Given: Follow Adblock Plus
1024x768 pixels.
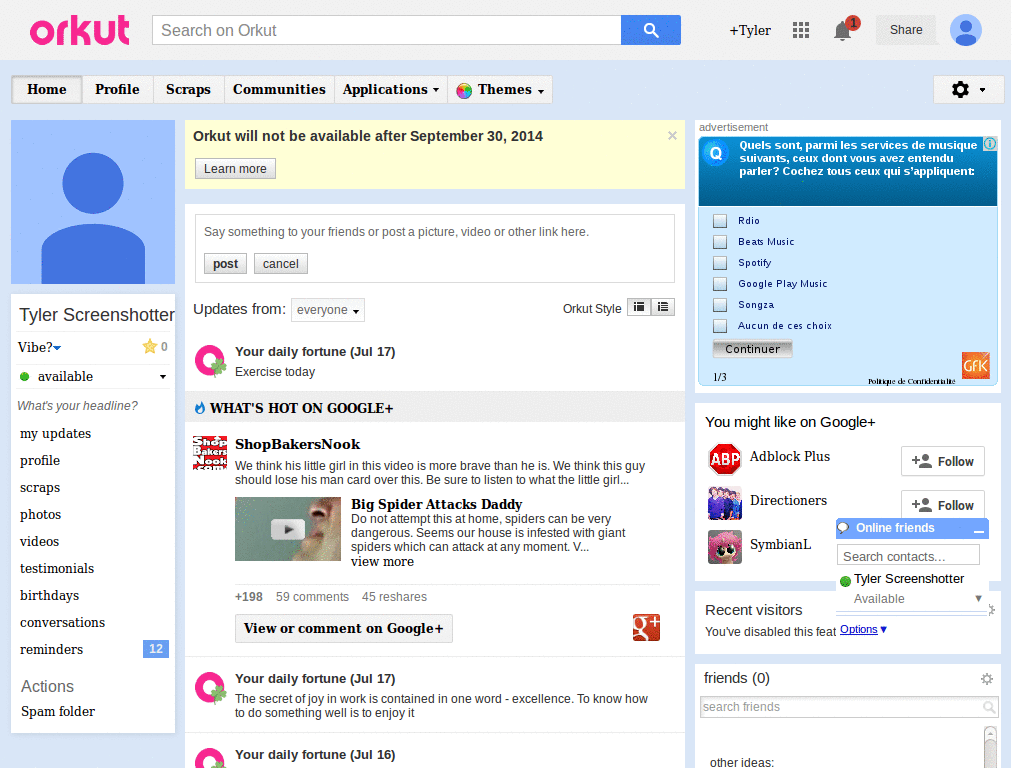Looking at the screenshot, I should (942, 462).
